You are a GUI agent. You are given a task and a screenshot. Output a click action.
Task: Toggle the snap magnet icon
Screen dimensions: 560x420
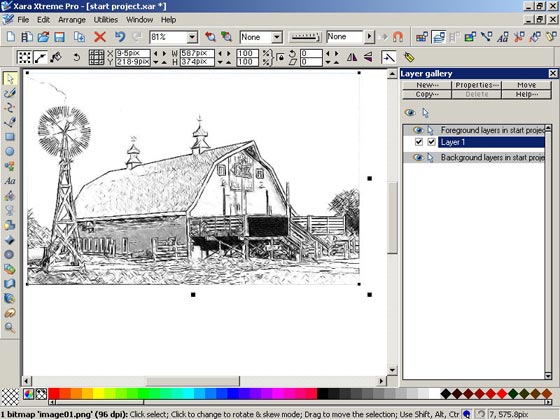pos(398,37)
